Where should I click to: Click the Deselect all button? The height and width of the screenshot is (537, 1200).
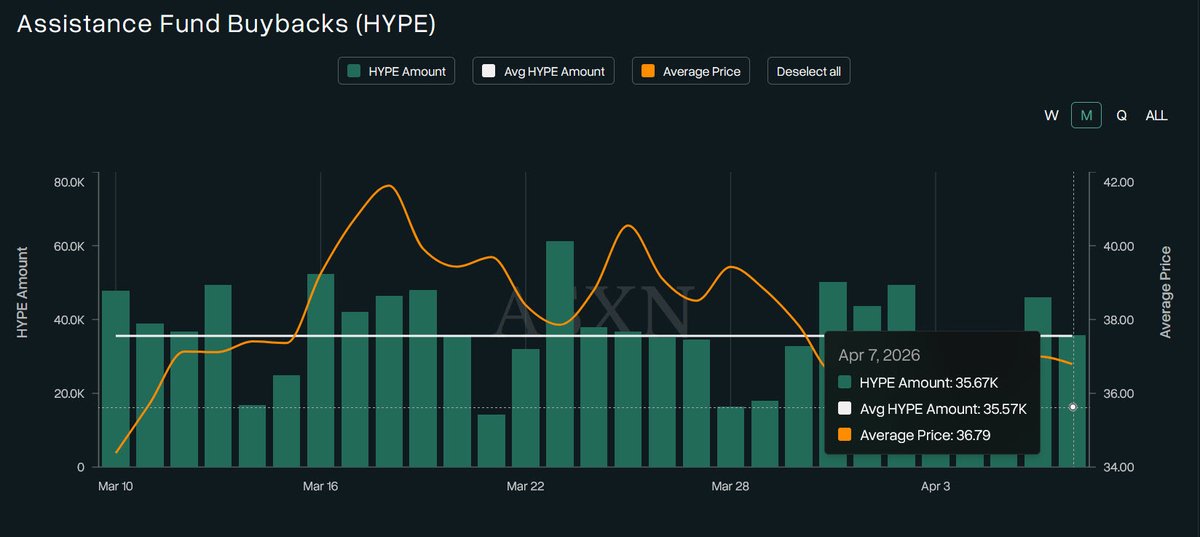(808, 71)
